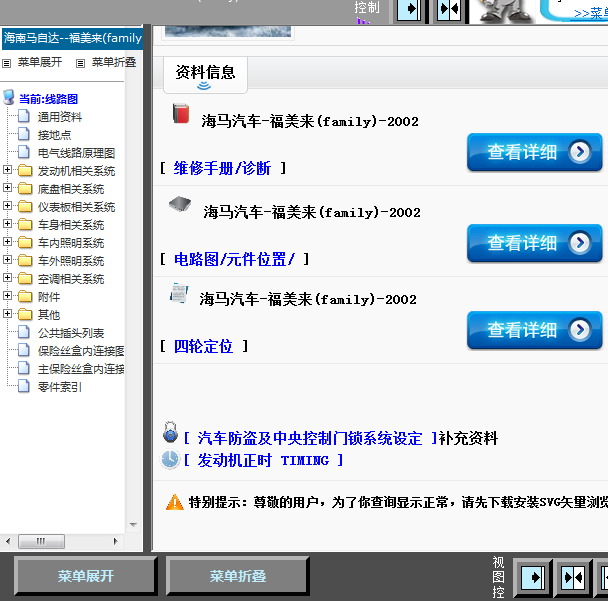Open the 维修手册/诊断 link
608x601 pixels.
[222, 168]
